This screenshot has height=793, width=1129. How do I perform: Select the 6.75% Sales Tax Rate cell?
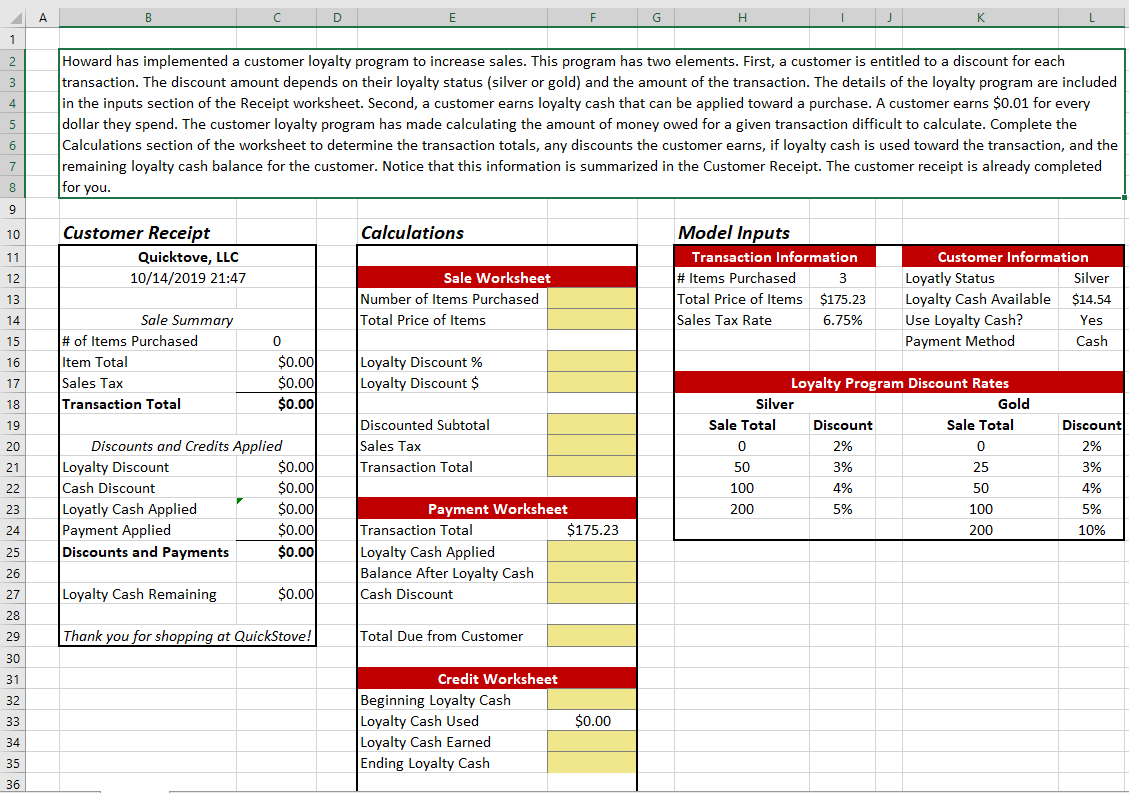(x=842, y=320)
